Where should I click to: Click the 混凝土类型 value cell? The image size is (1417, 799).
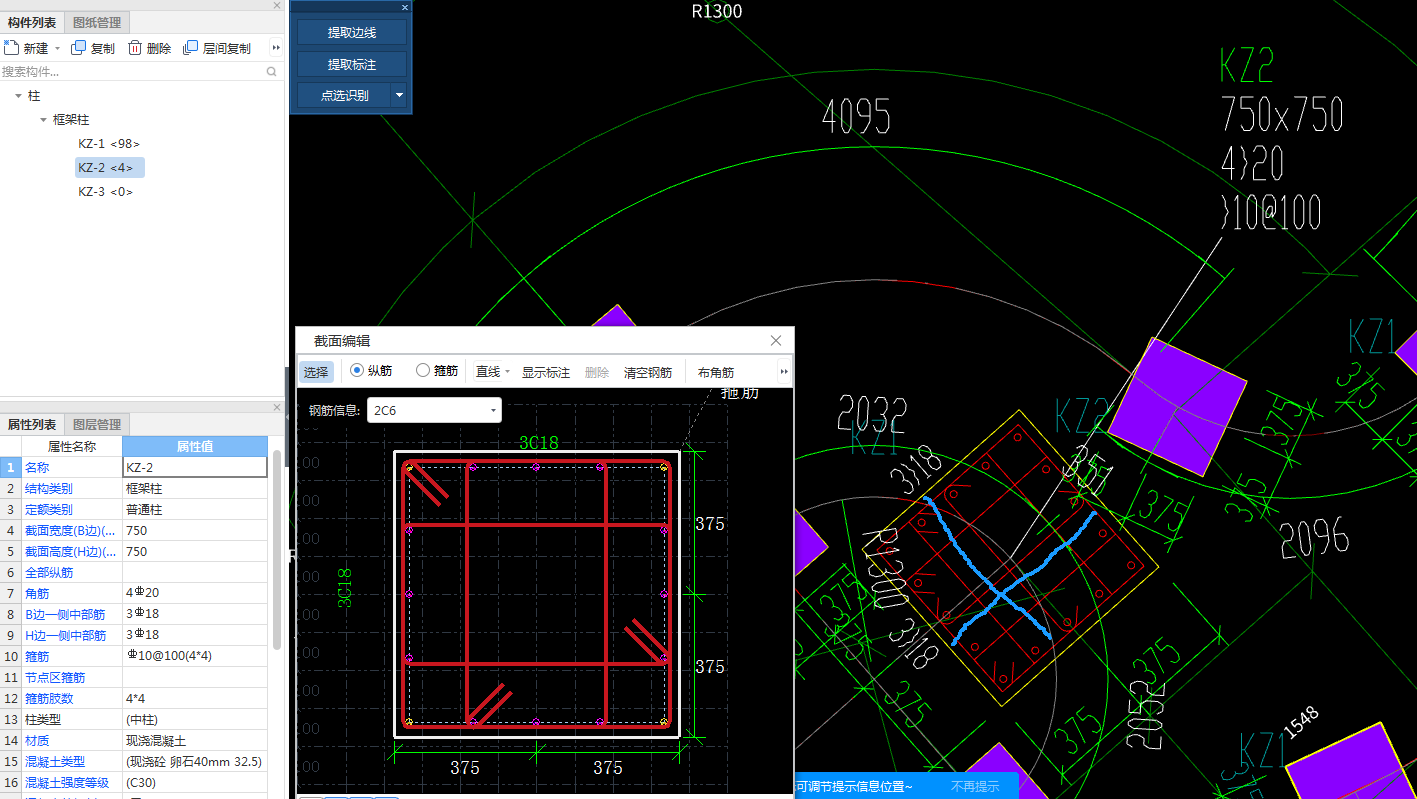pos(195,761)
